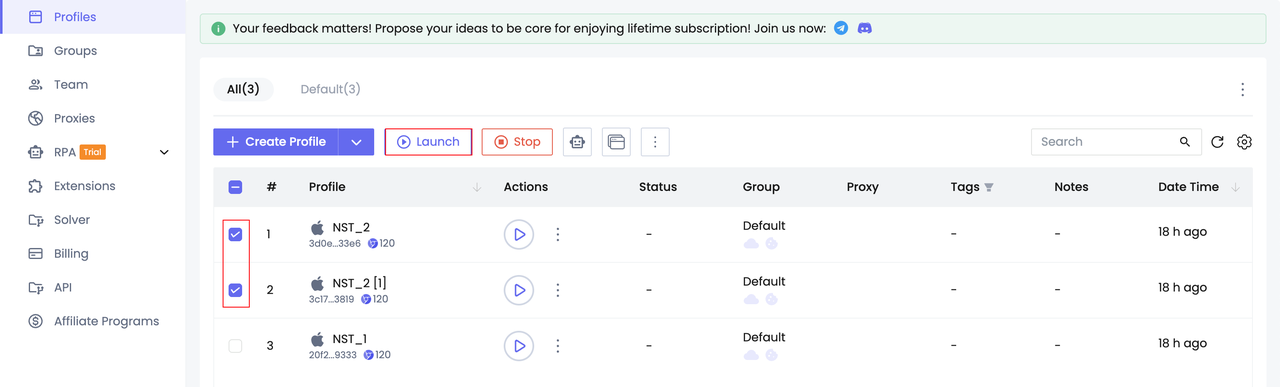Click the Group column header

(x=761, y=187)
